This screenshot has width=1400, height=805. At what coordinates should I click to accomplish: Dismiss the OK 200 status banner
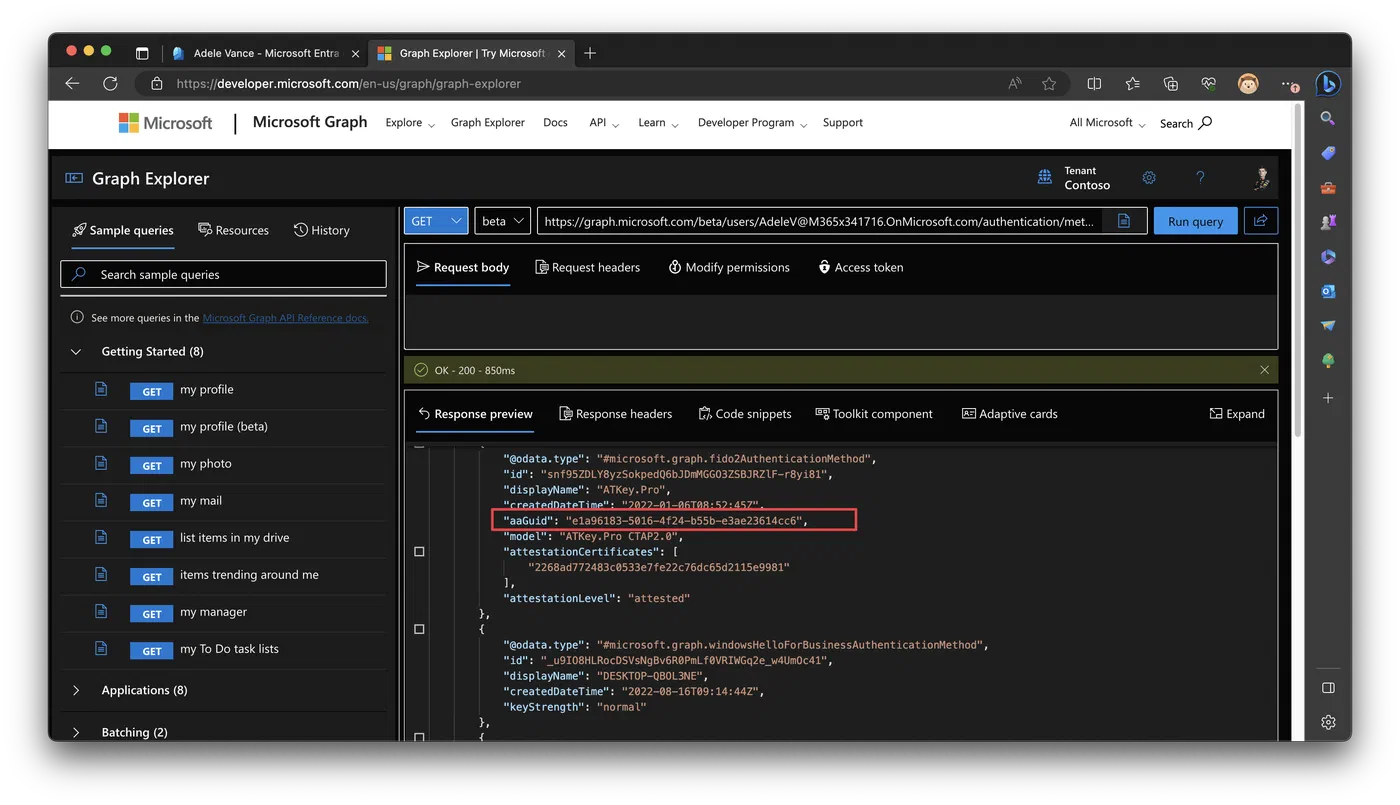1264,370
